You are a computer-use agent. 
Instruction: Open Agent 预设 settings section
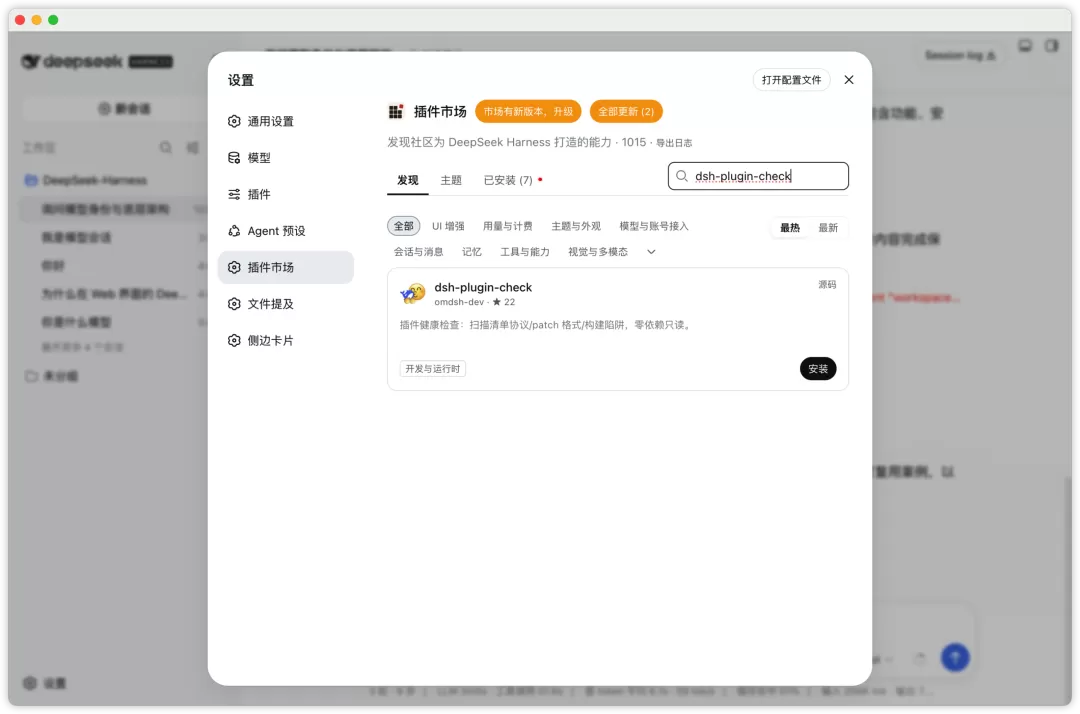coord(285,231)
